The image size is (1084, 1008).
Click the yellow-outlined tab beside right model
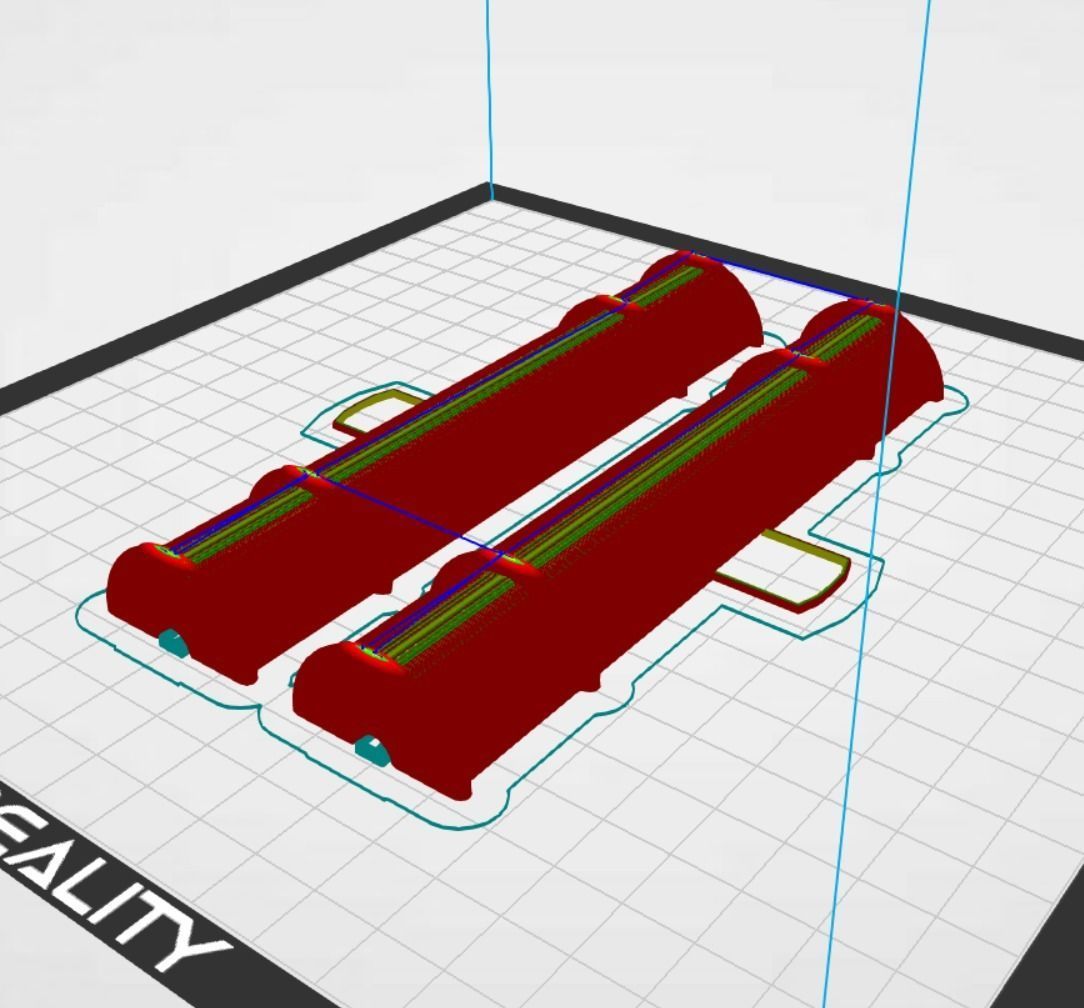pyautogui.click(x=783, y=571)
